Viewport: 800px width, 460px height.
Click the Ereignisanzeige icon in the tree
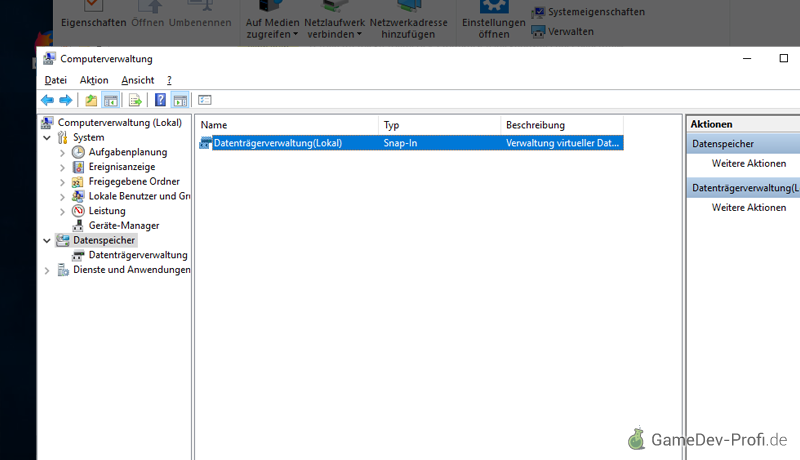(79, 167)
